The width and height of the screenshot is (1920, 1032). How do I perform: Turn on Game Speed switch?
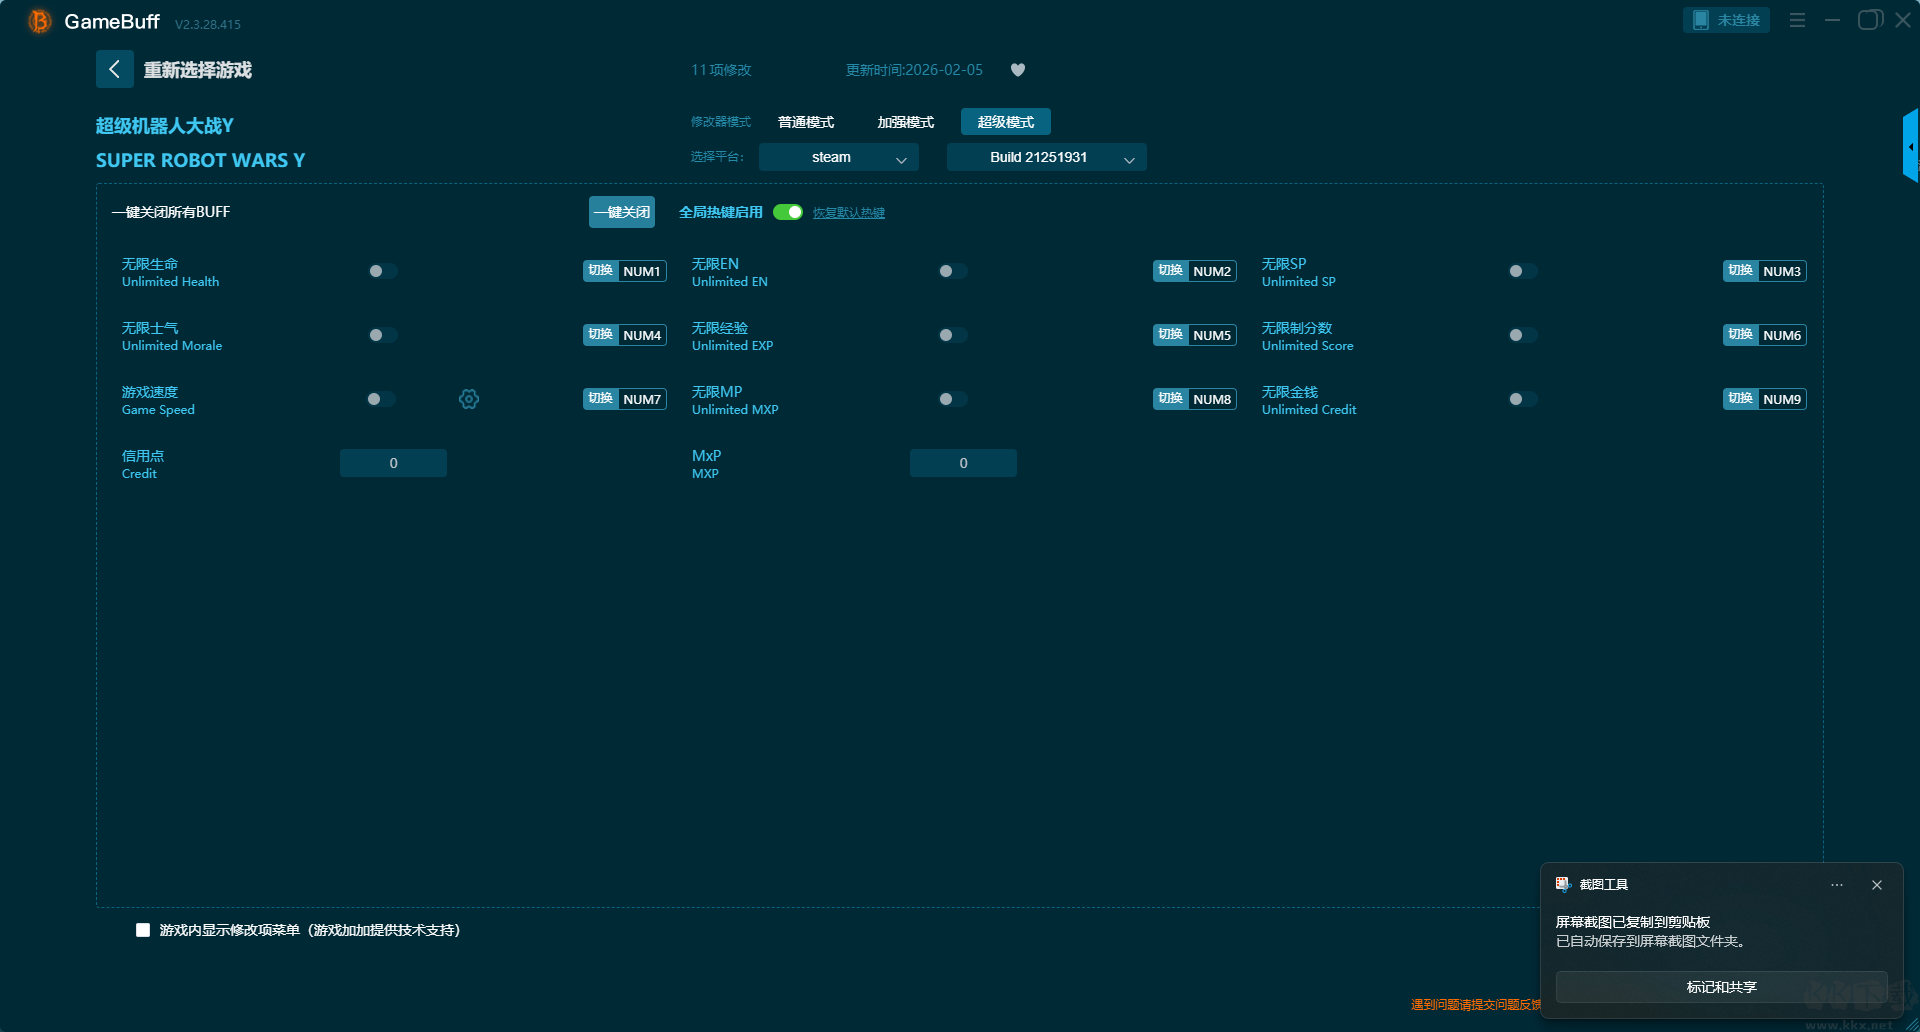click(380, 399)
